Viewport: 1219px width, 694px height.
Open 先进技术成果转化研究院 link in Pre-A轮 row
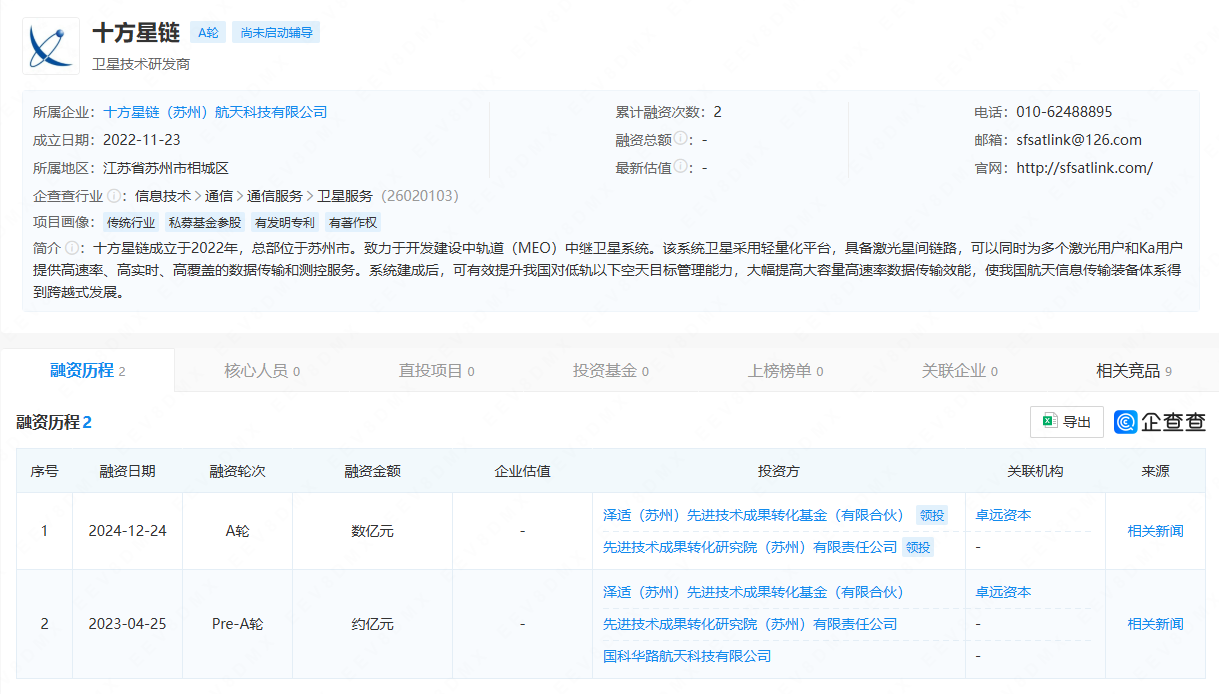(750, 624)
